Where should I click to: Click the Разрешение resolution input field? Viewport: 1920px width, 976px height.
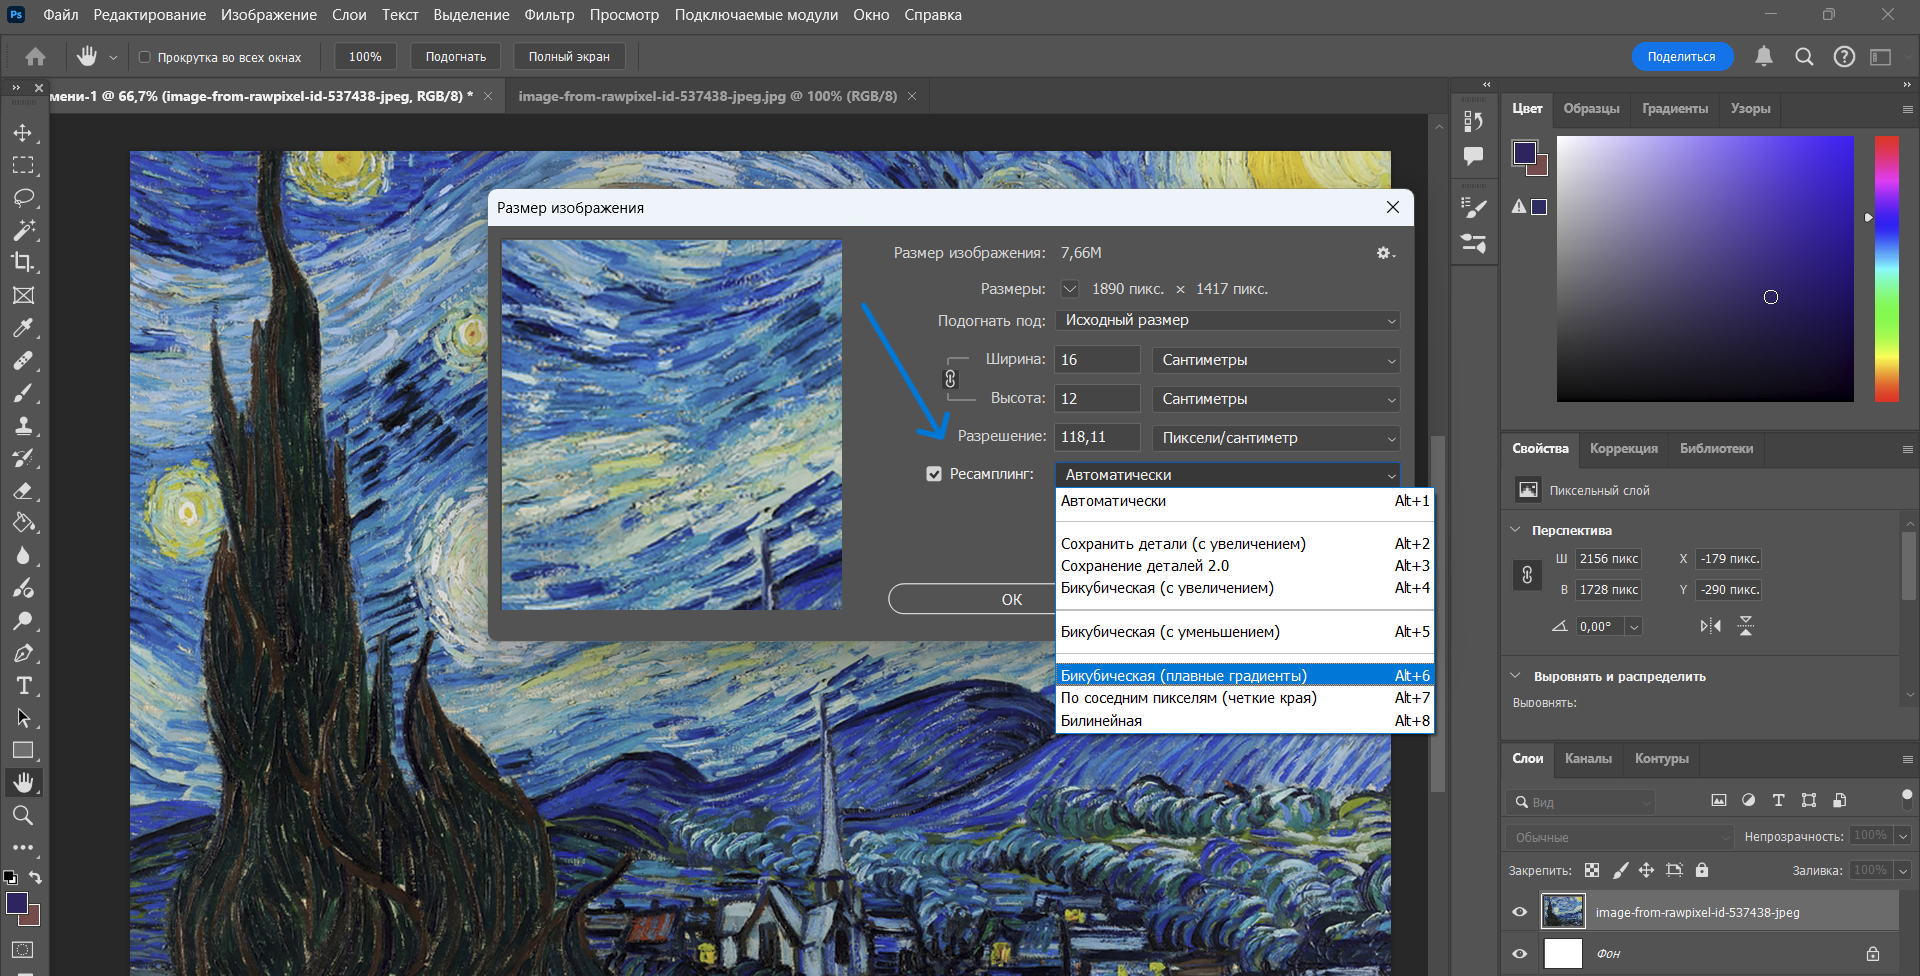(1097, 437)
